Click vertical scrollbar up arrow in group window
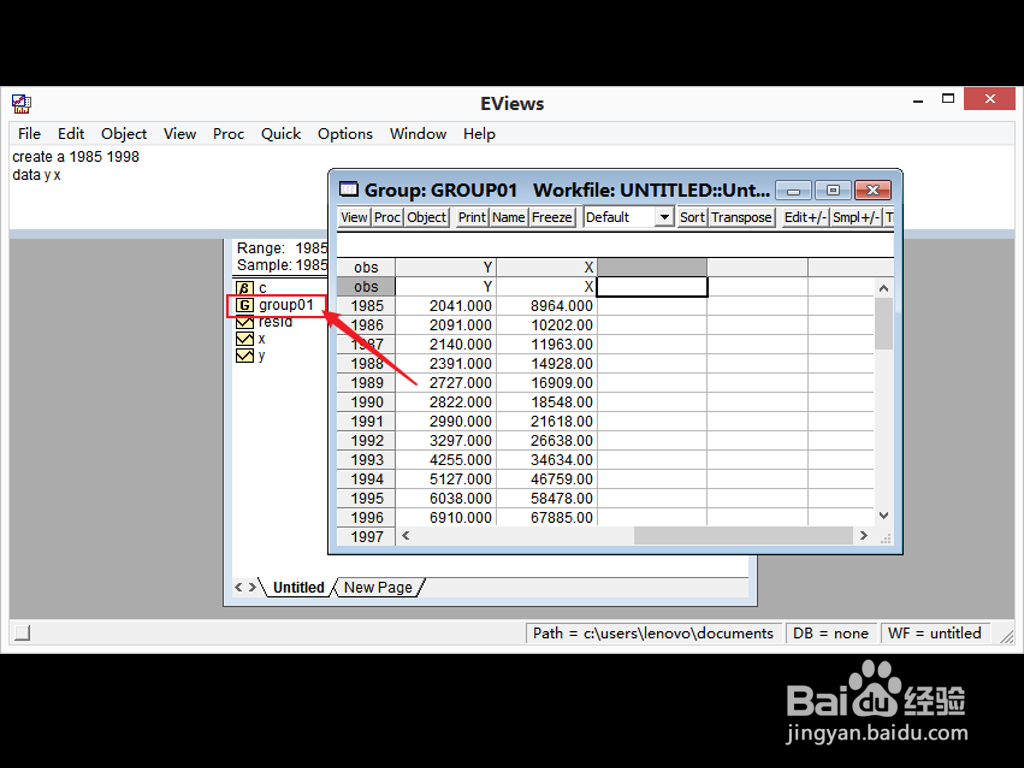 884,288
